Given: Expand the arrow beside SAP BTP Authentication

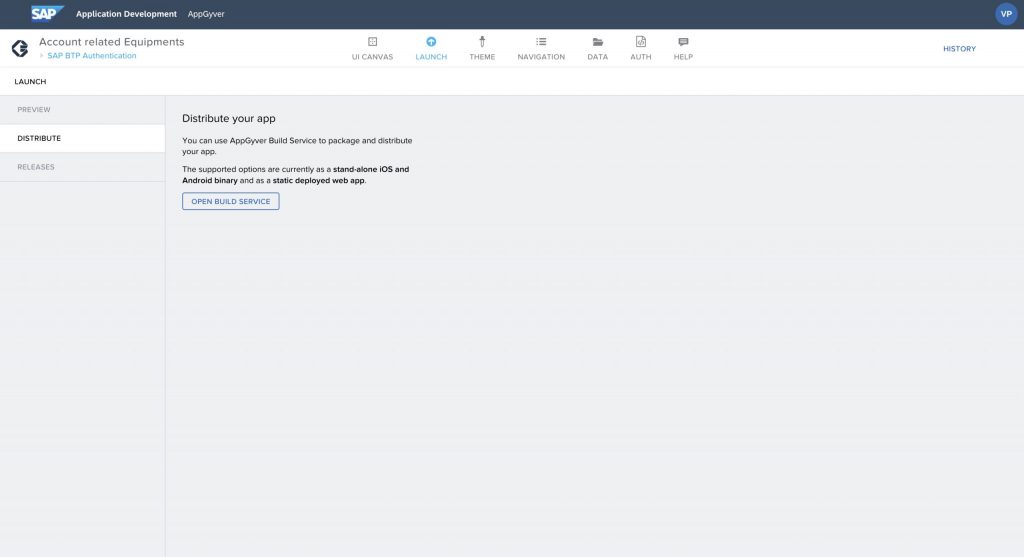Looking at the screenshot, I should [x=42, y=56].
